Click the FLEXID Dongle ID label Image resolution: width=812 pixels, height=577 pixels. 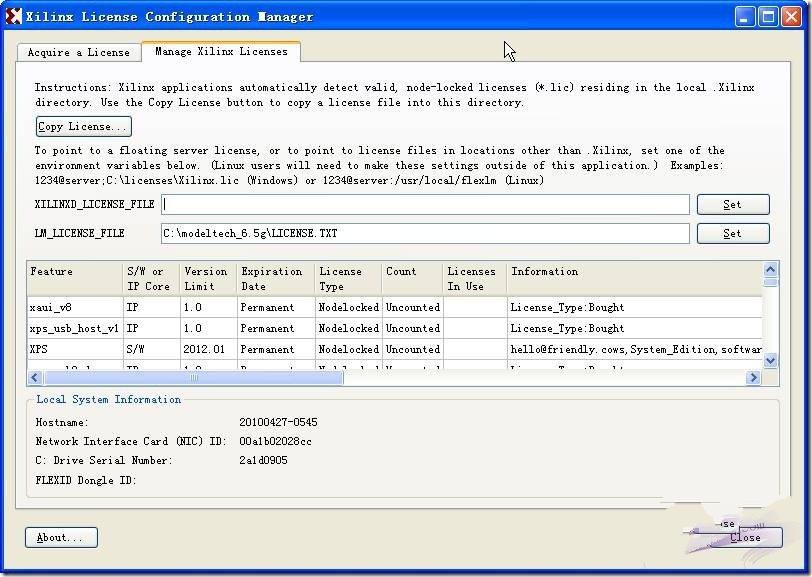[86, 480]
